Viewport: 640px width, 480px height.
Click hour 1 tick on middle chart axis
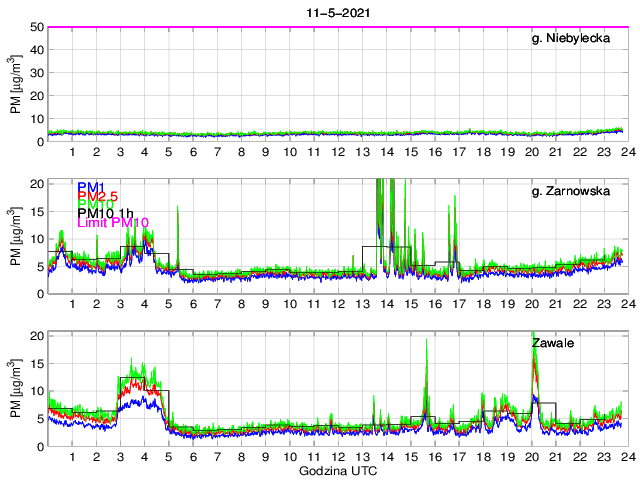tap(72, 304)
